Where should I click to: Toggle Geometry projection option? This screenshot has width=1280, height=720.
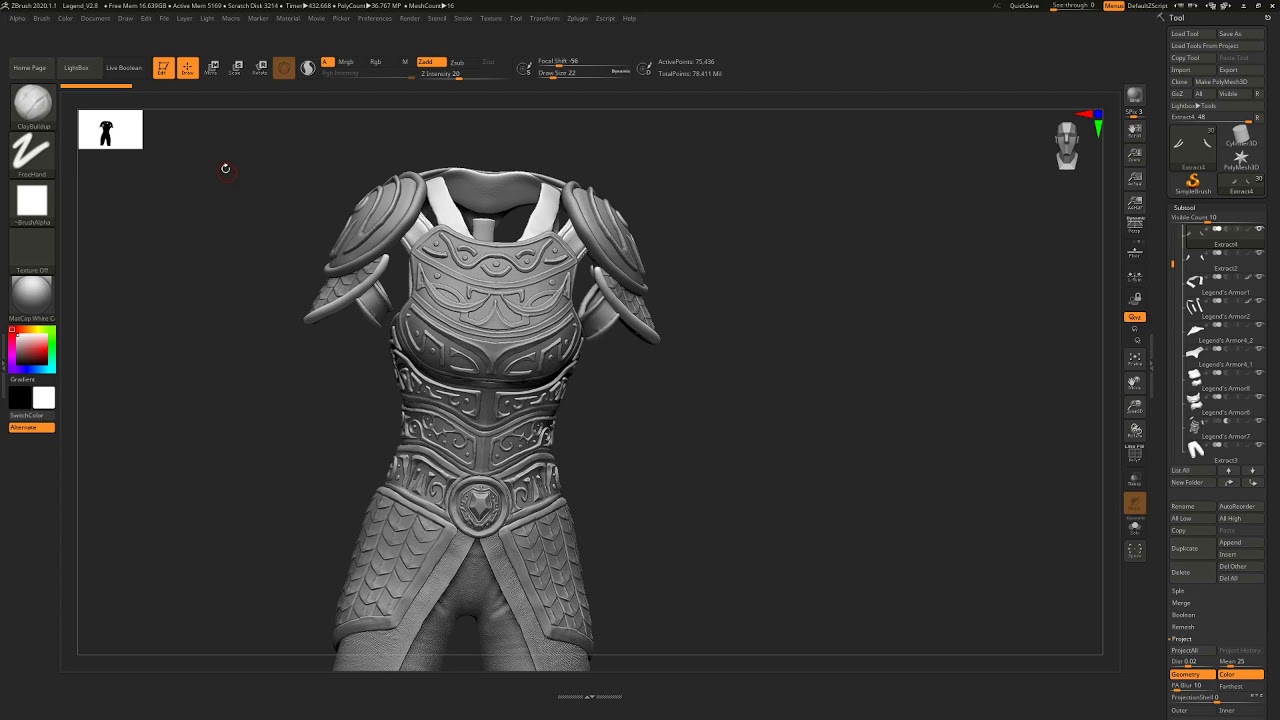[x=1193, y=675]
